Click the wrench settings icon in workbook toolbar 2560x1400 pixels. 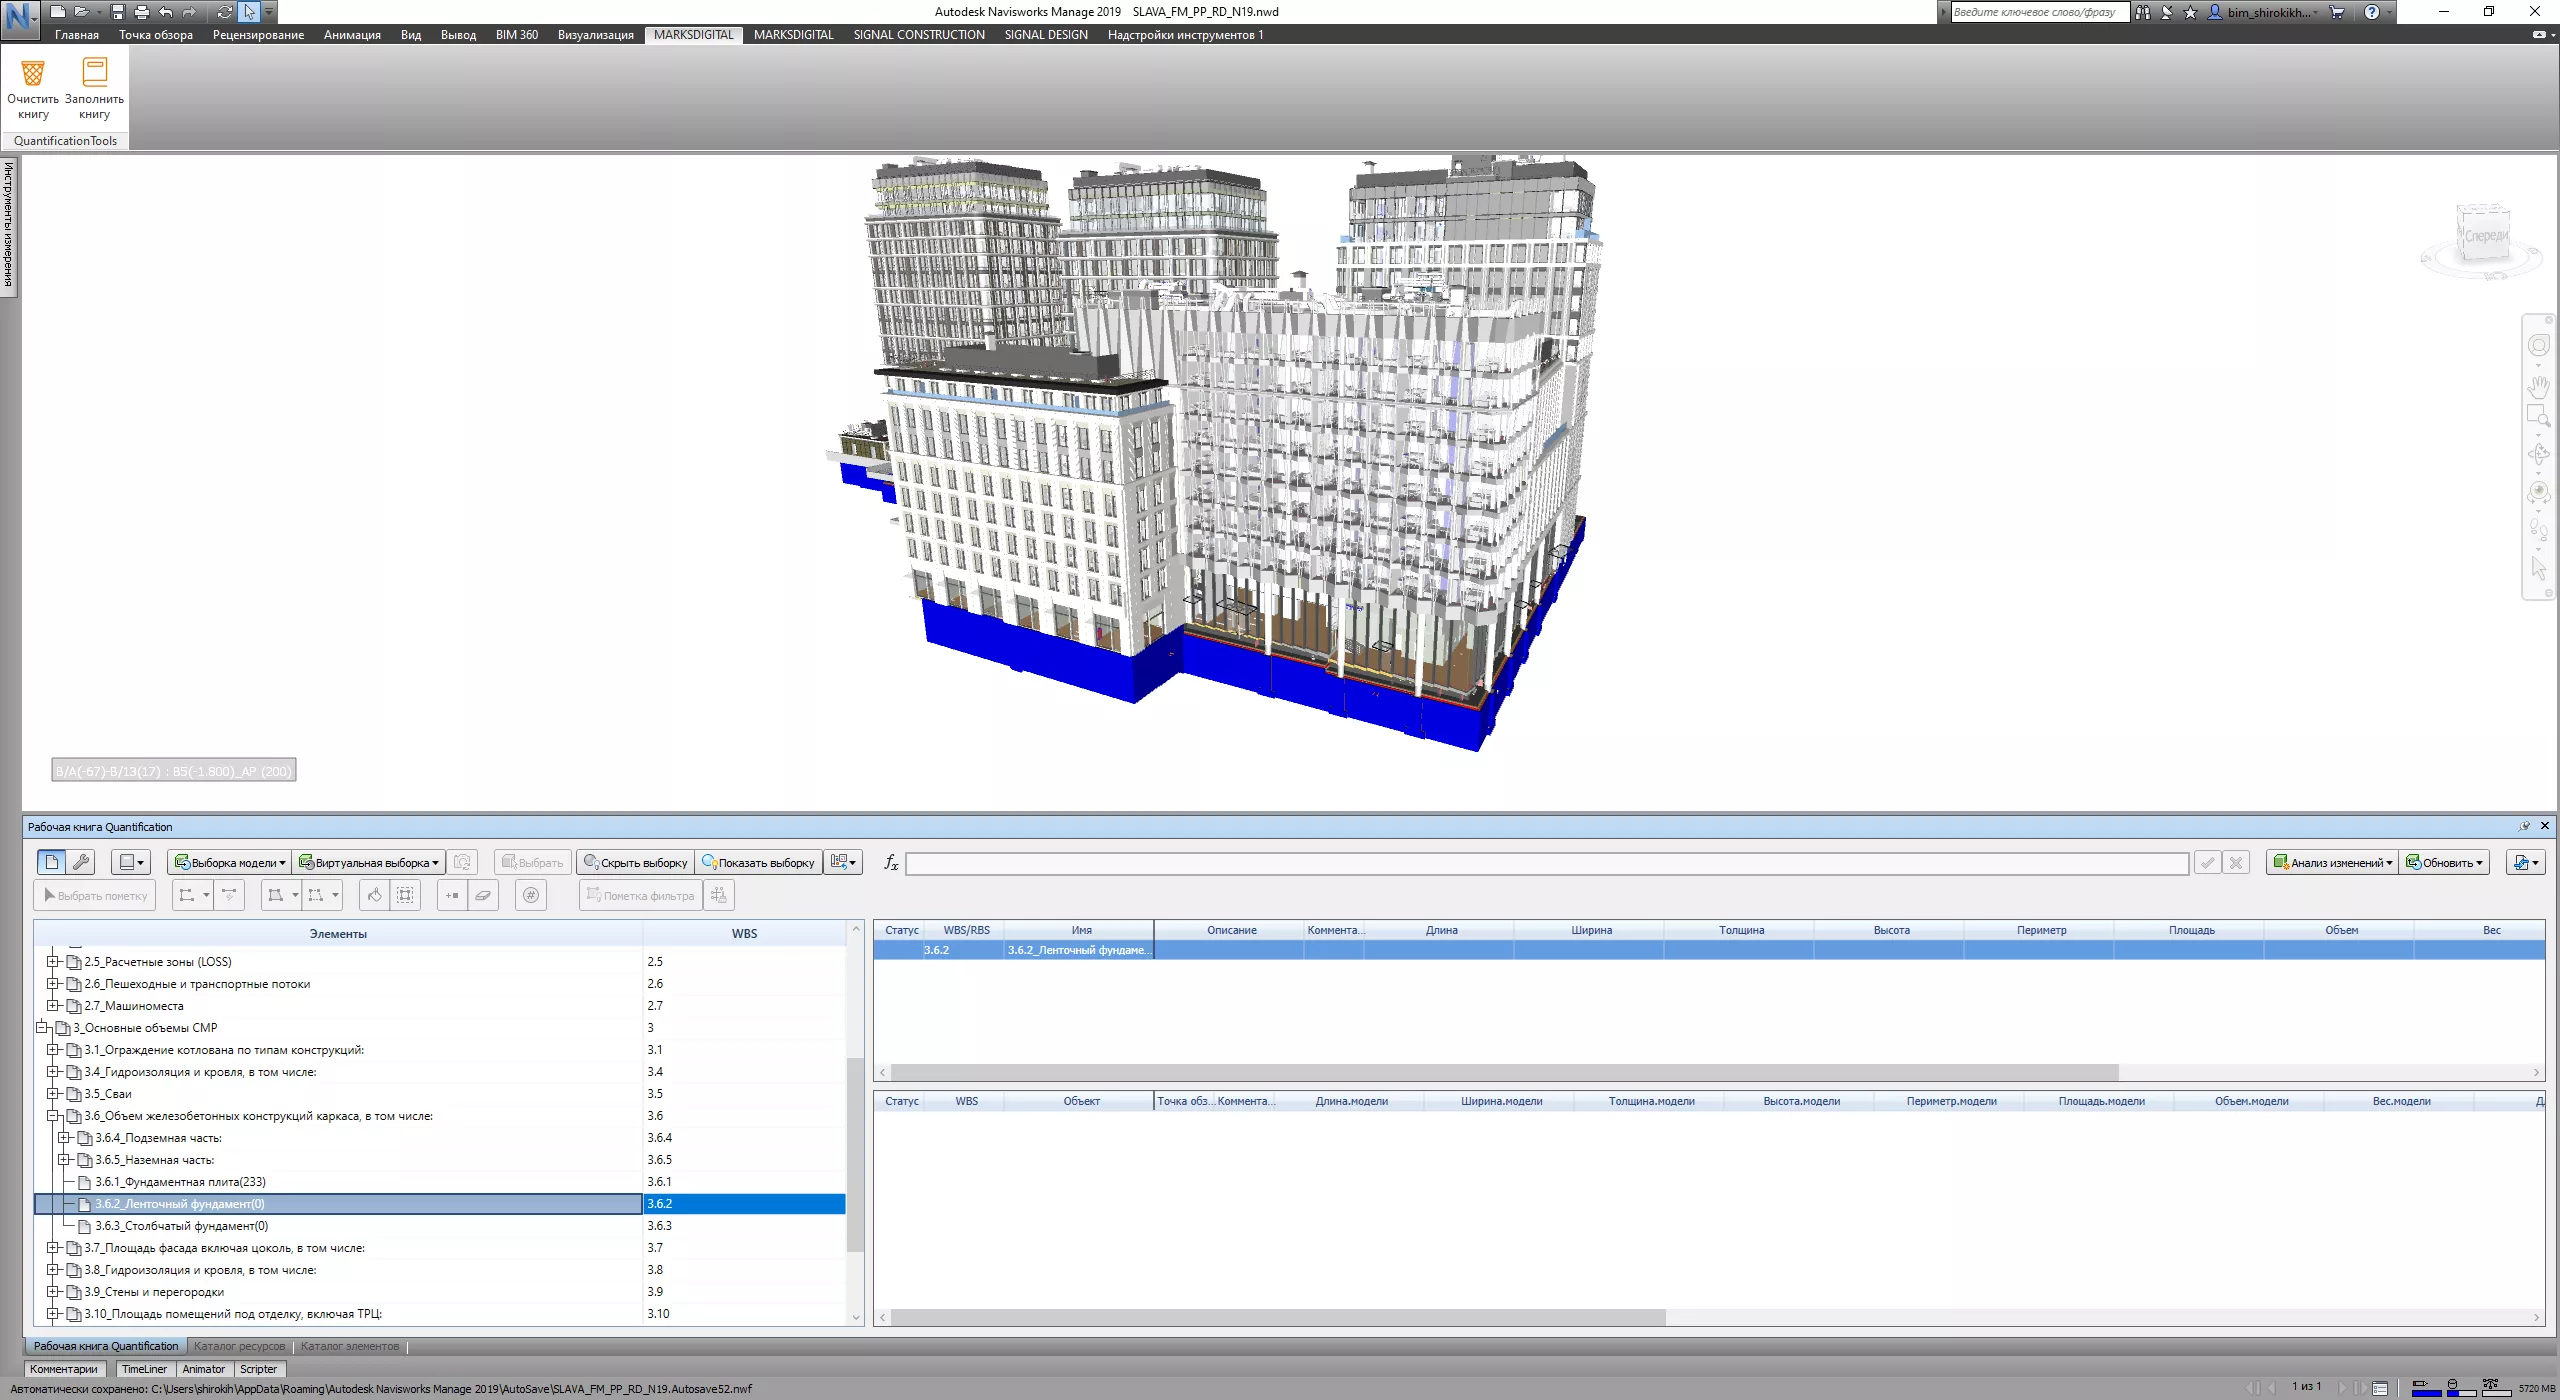[82, 862]
